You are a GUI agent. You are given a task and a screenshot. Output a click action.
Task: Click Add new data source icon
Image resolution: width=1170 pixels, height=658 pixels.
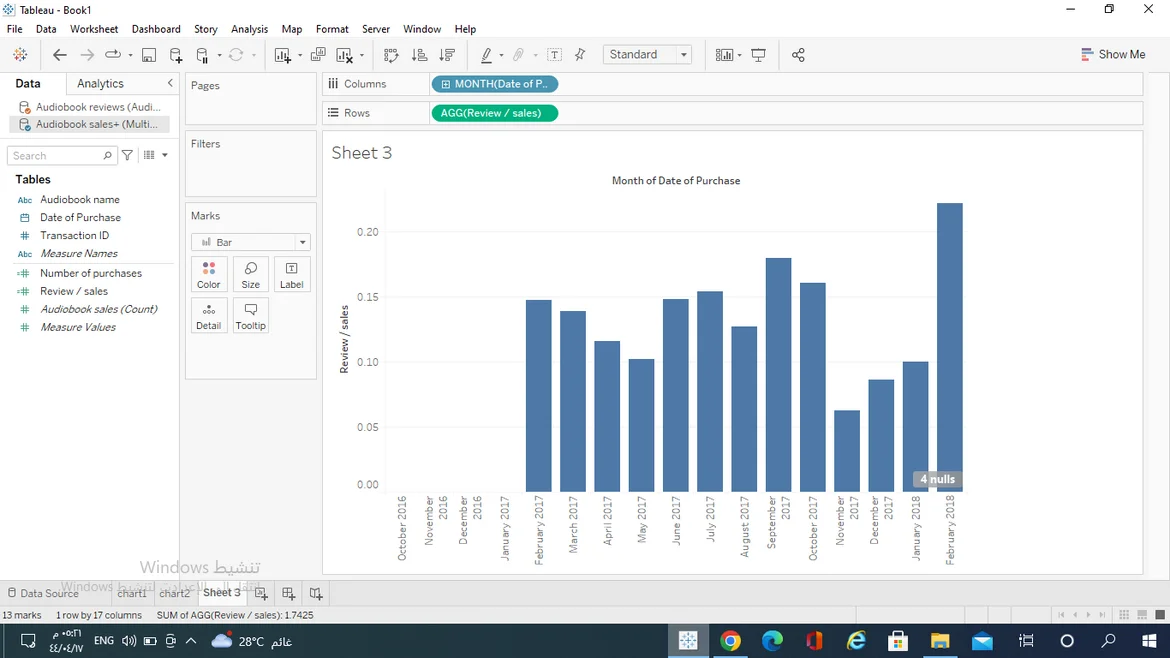[176, 55]
